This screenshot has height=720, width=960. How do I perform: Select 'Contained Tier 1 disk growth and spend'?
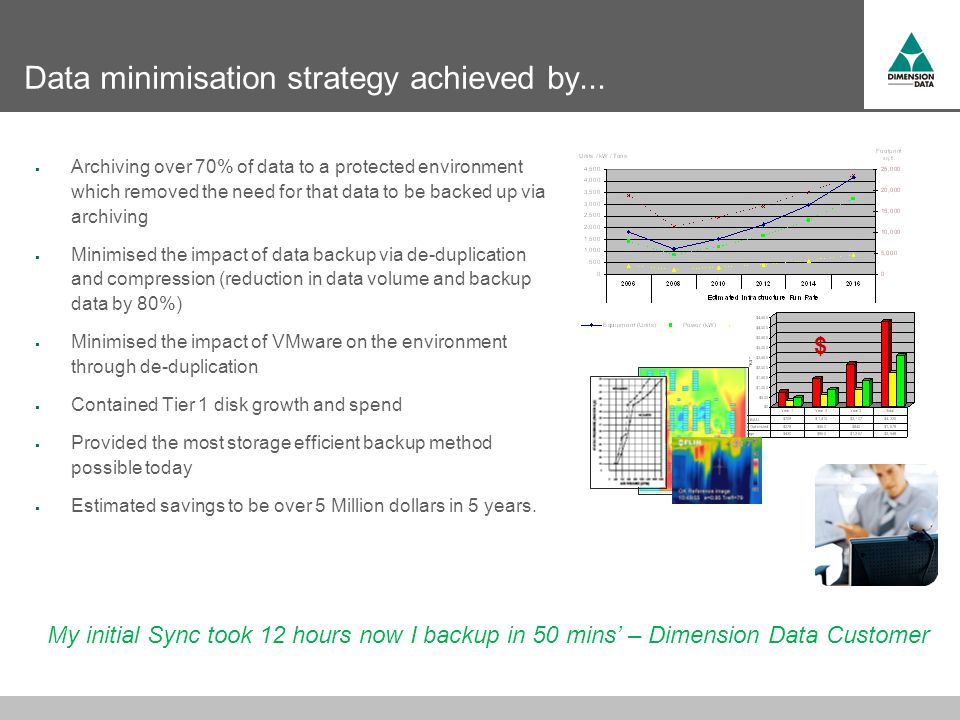point(236,405)
